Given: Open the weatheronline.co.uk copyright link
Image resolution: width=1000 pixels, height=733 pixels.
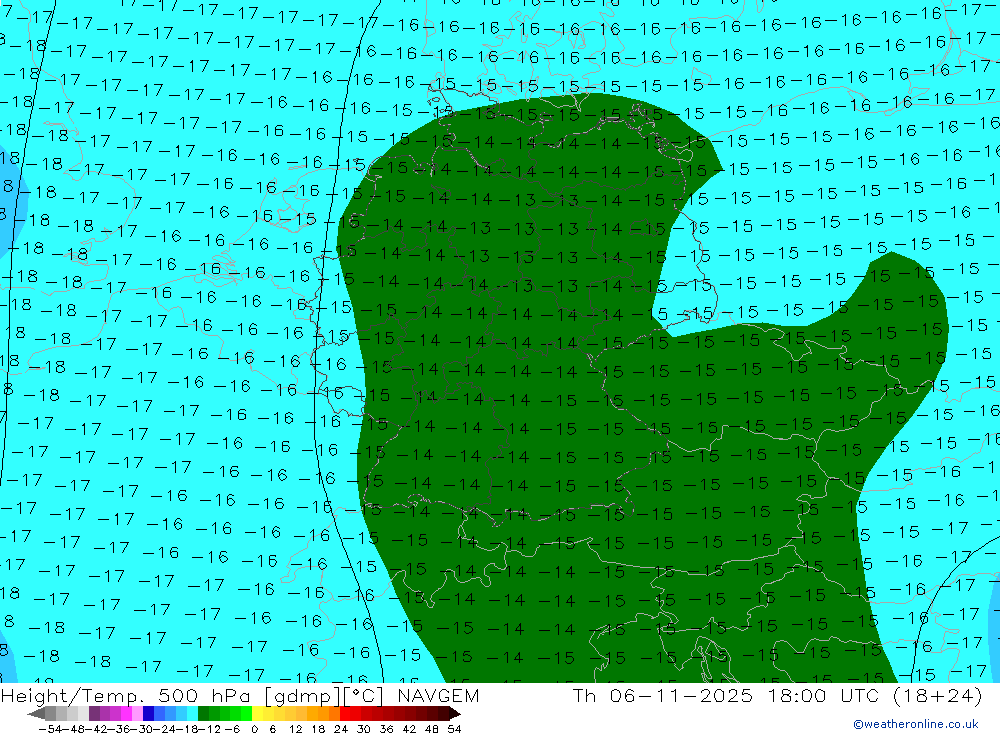Looking at the screenshot, I should pos(916,724).
